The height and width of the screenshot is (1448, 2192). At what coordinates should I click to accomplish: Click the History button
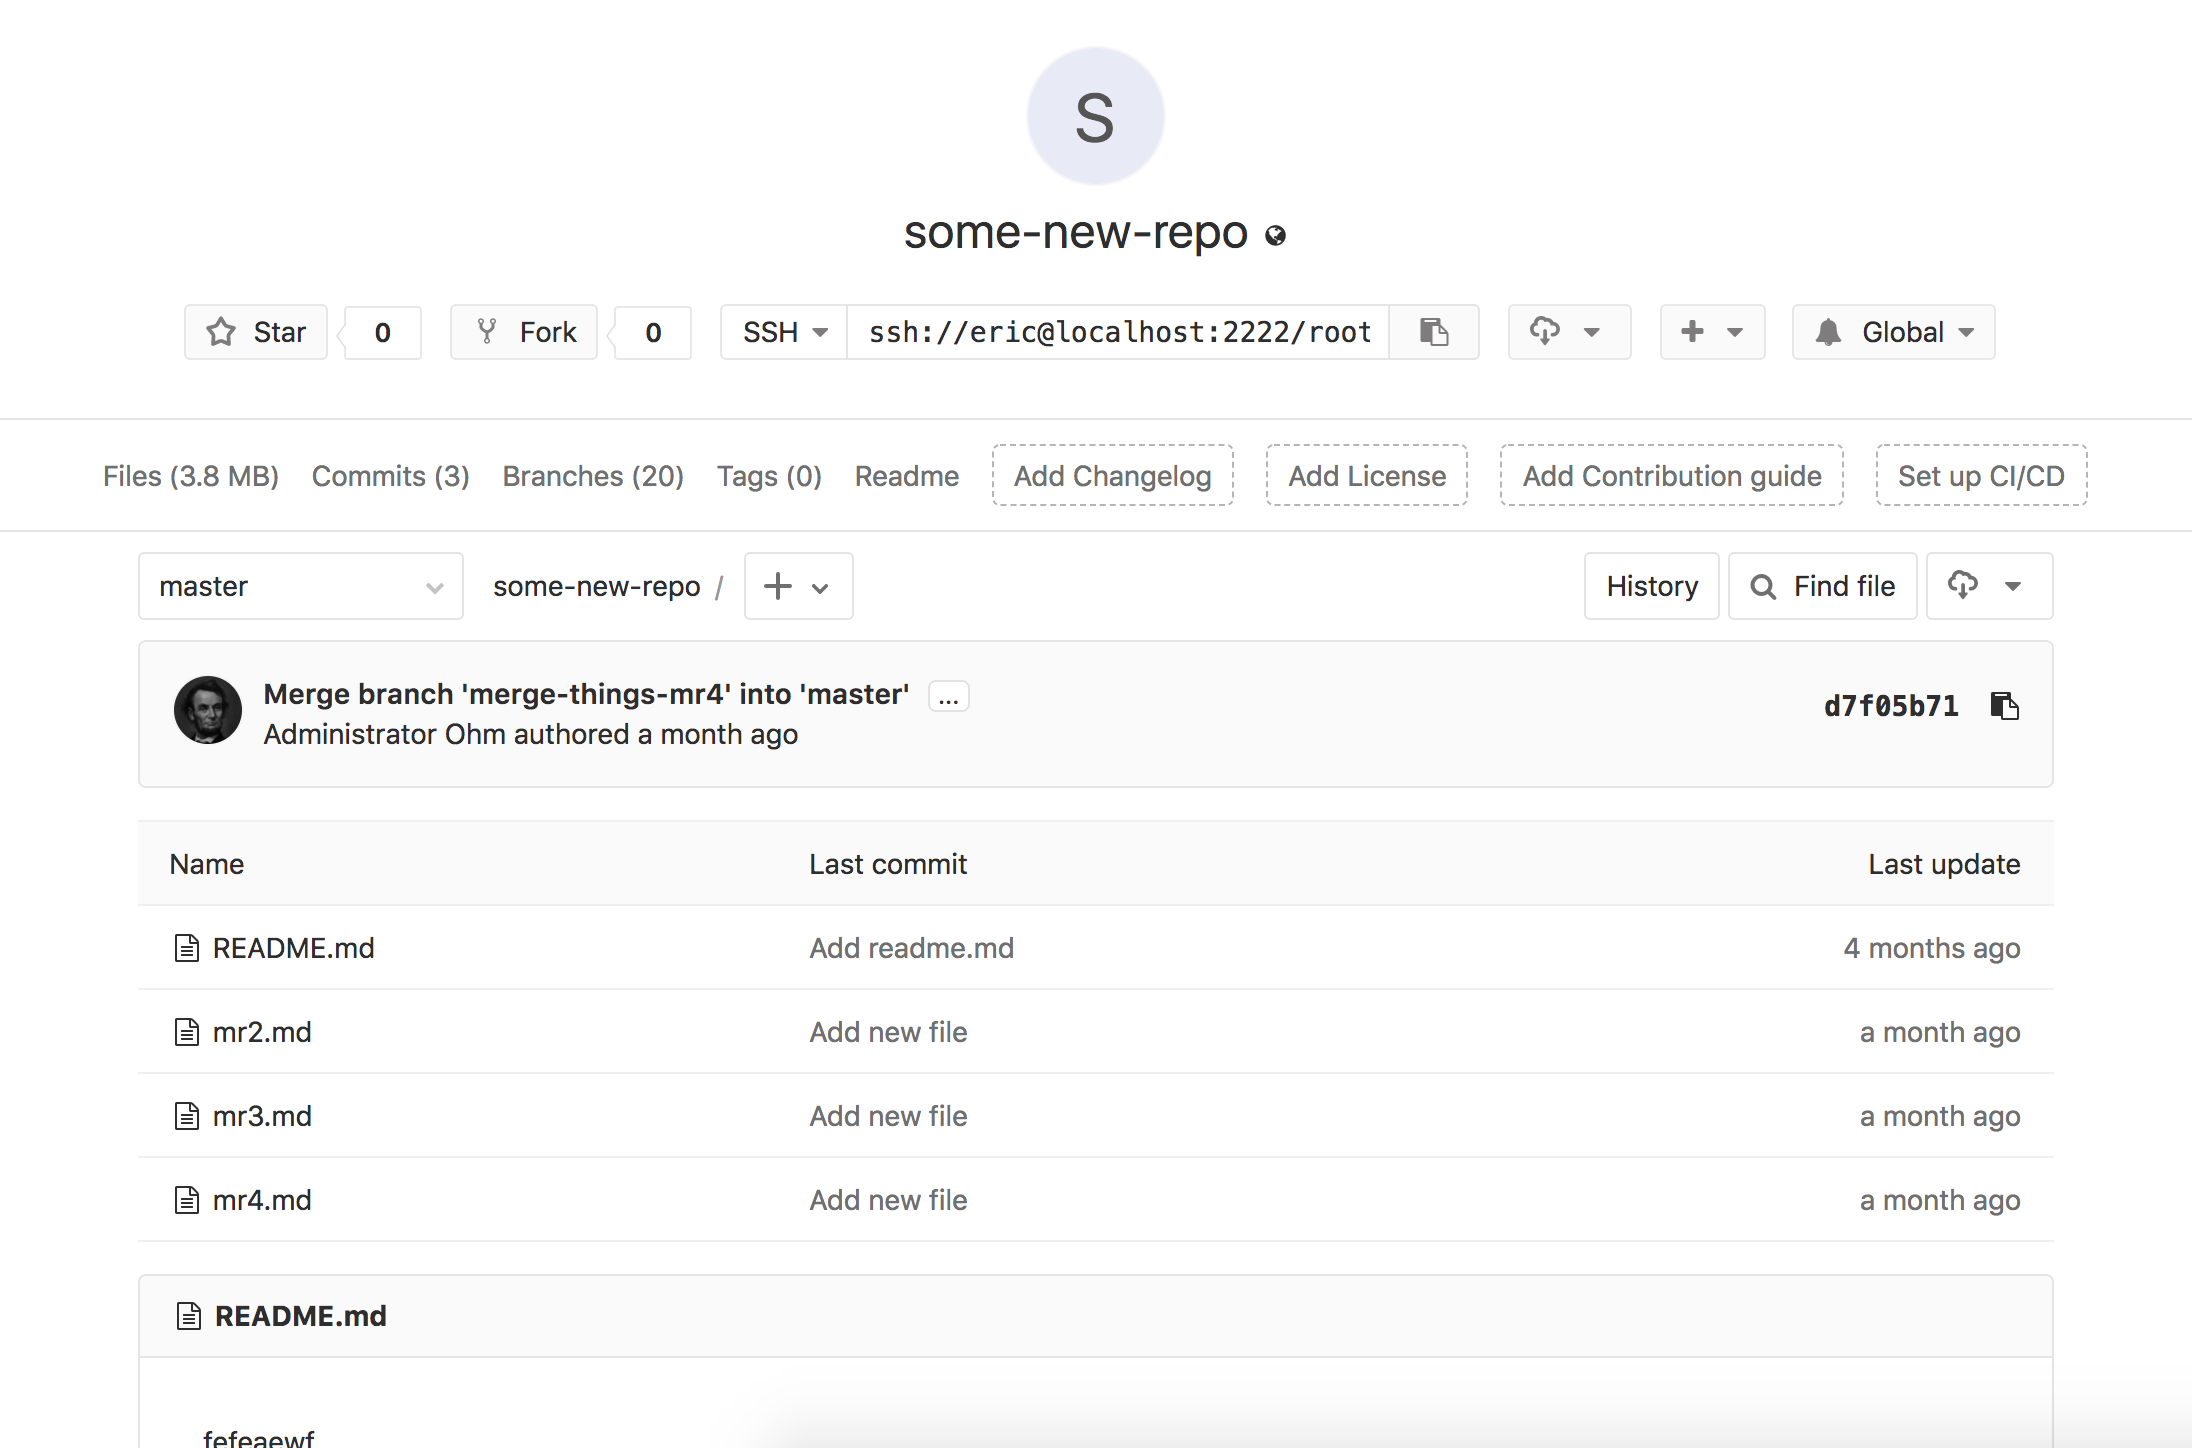1651,586
